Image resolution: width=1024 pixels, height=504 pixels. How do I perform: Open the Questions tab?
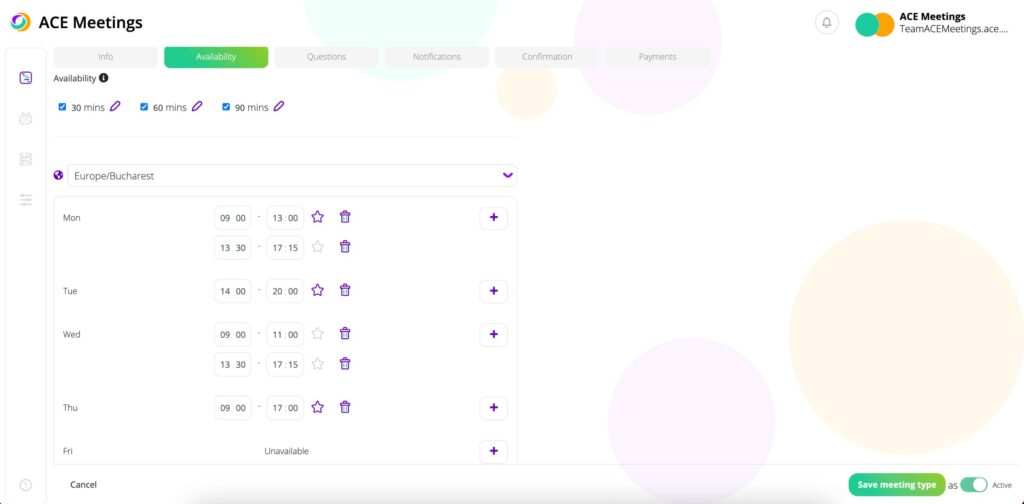pyautogui.click(x=326, y=57)
